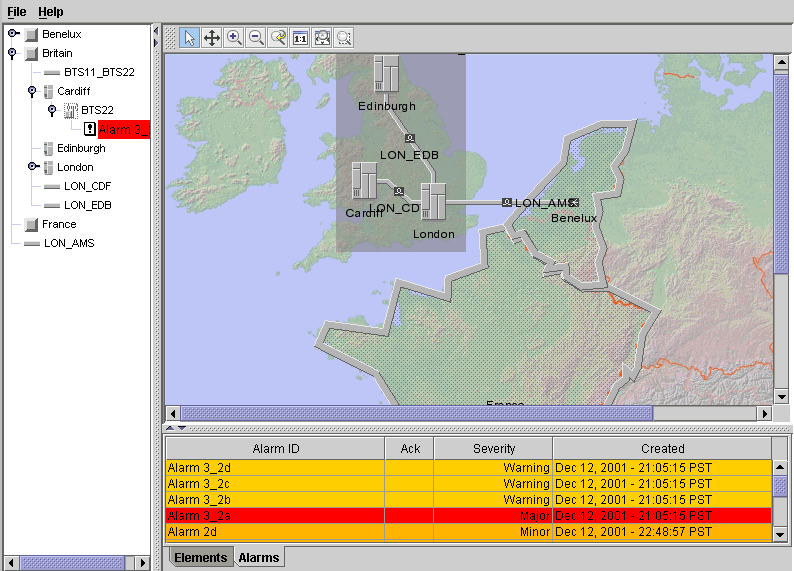This screenshot has width=794, height=571.
Task: Select the red Alarm 3_2a row
Action: (468, 515)
